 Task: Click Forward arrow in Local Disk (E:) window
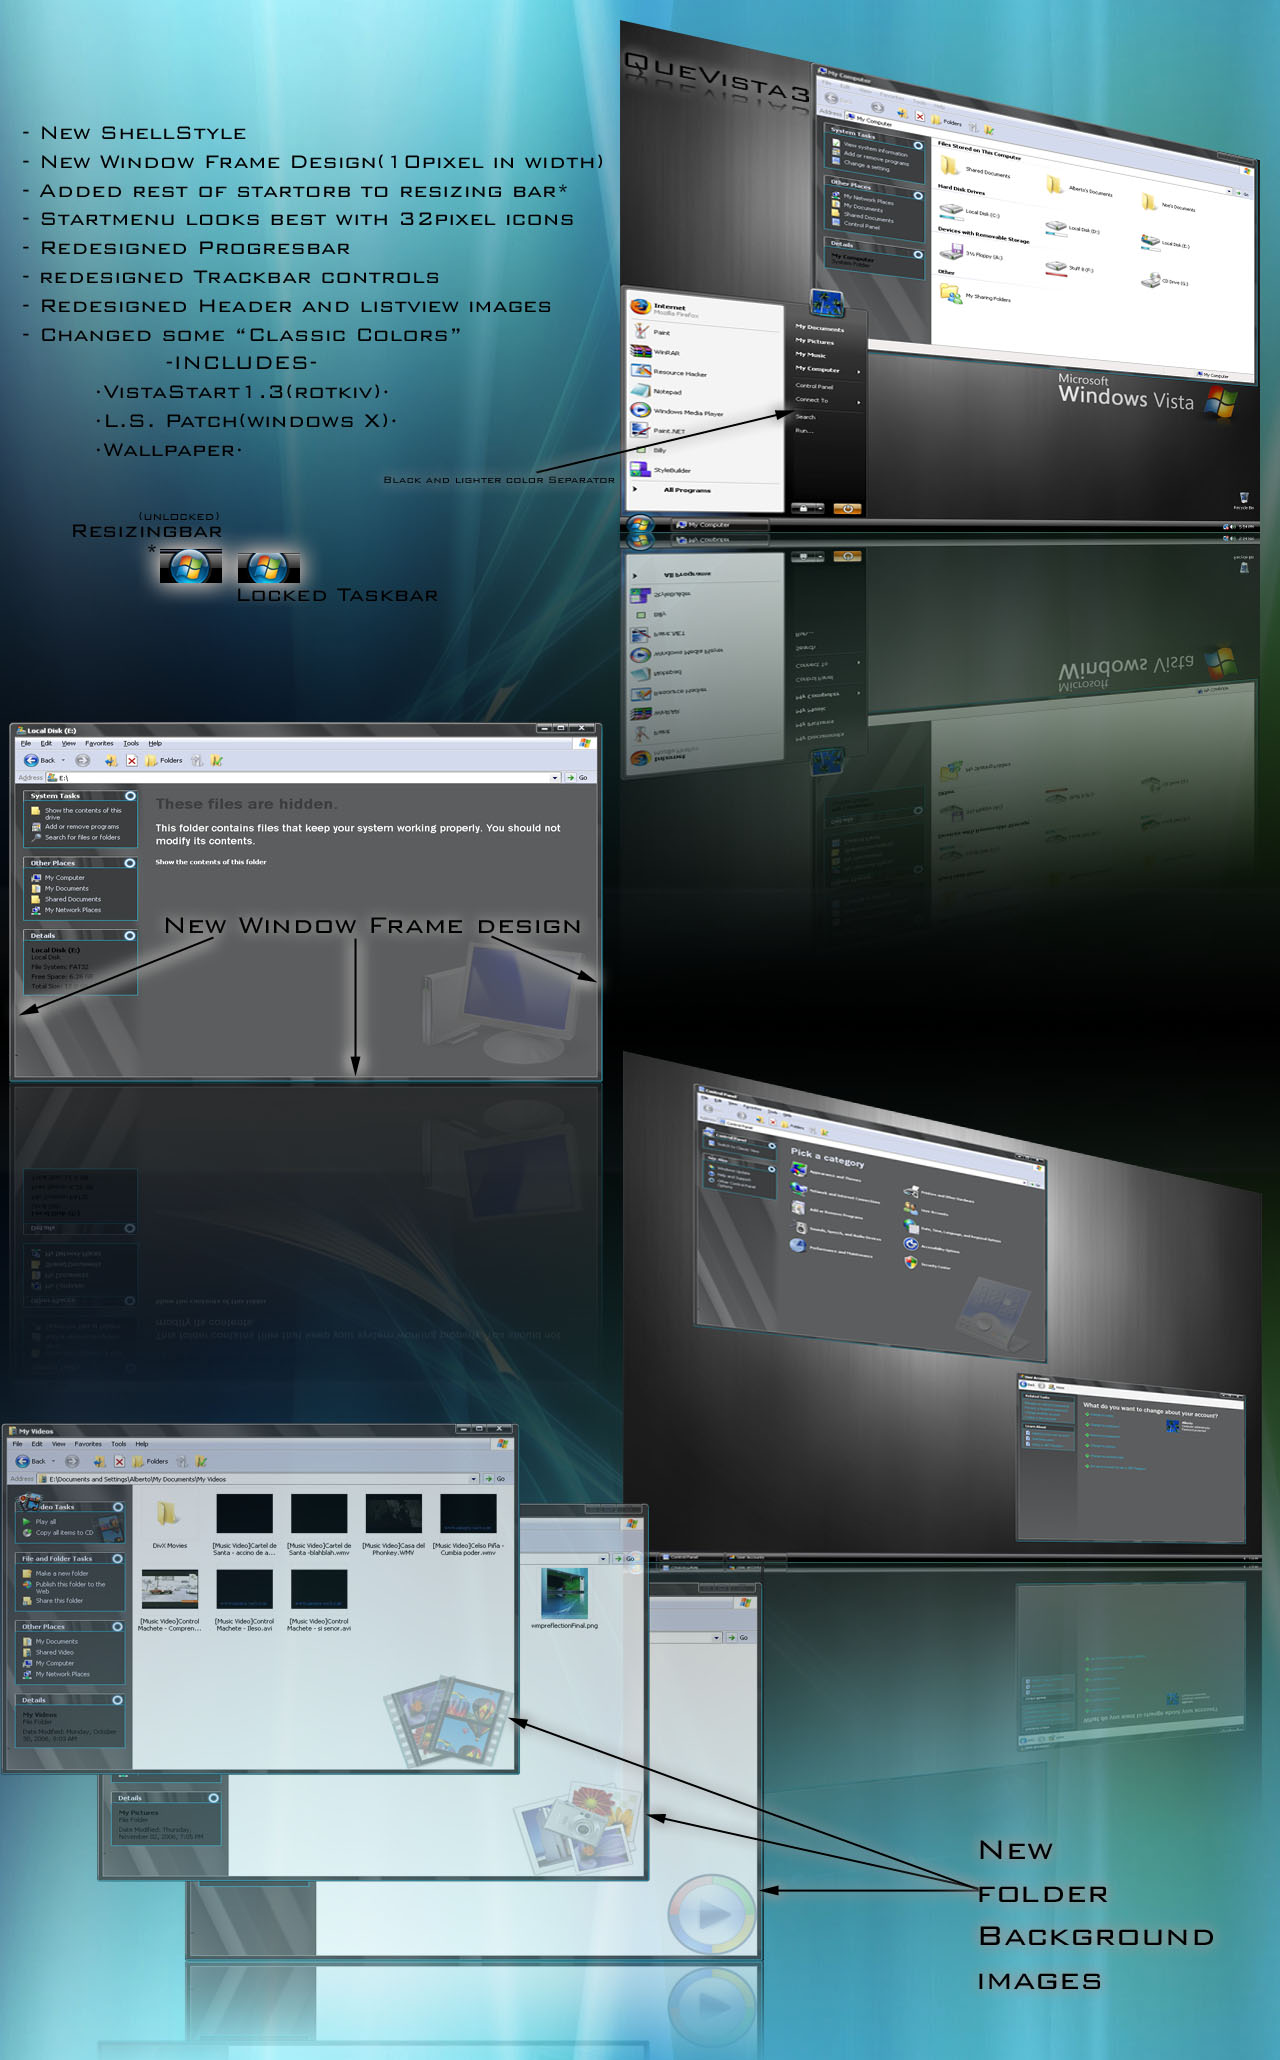tap(83, 761)
